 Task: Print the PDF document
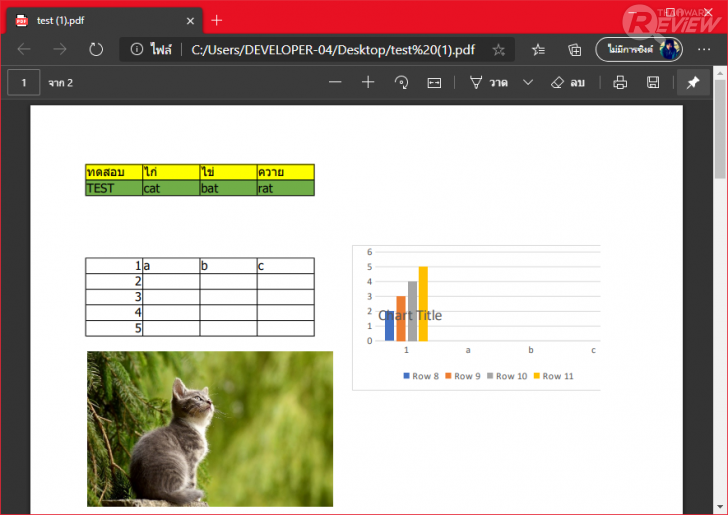620,83
